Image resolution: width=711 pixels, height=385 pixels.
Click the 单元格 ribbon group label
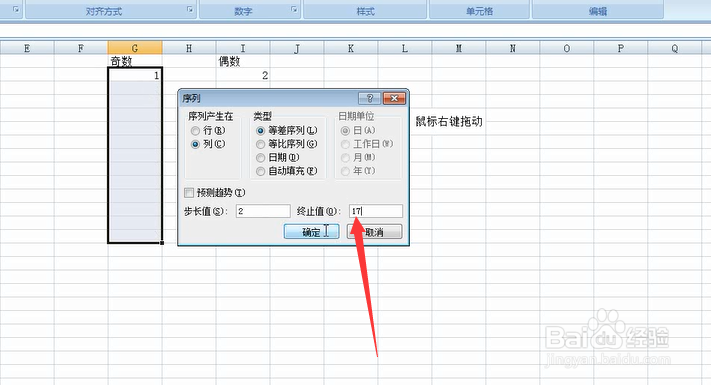pos(479,11)
